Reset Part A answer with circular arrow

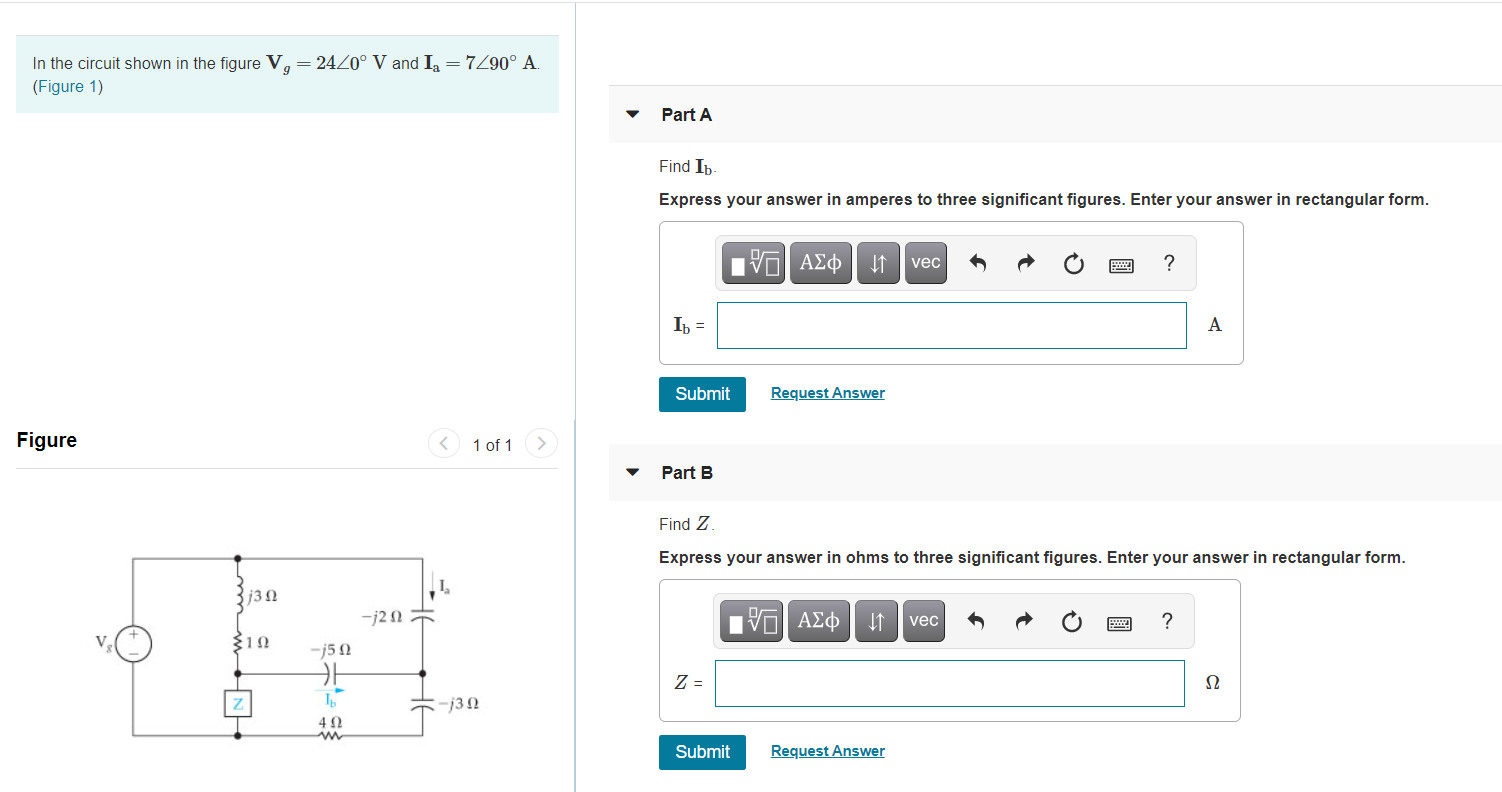point(1073,264)
